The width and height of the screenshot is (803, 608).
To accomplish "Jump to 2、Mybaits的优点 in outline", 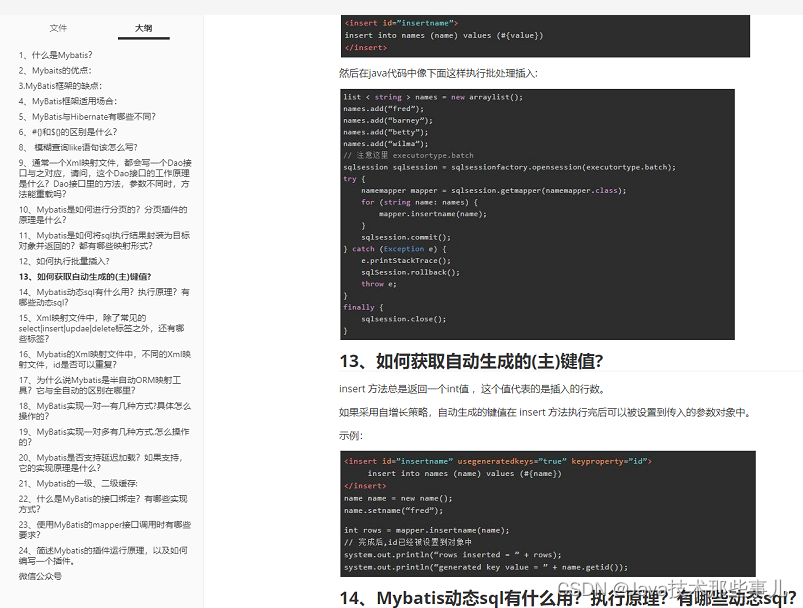I will pyautogui.click(x=55, y=71).
